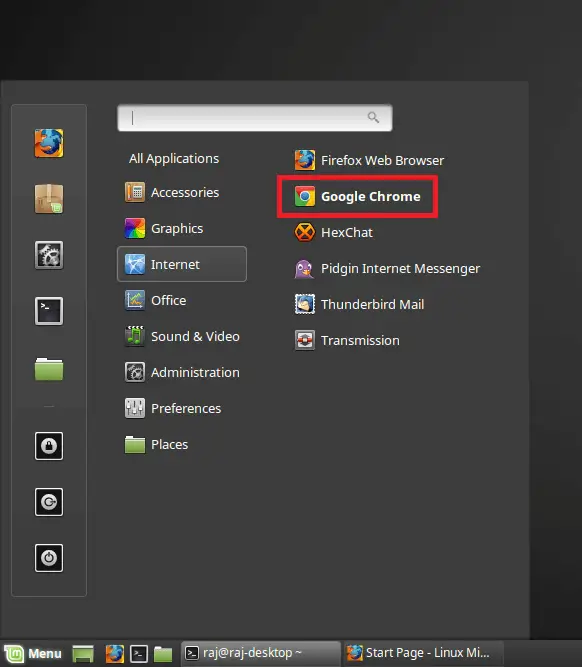Click the Show Desktop panel icon
The image size is (582, 667).
(x=83, y=653)
